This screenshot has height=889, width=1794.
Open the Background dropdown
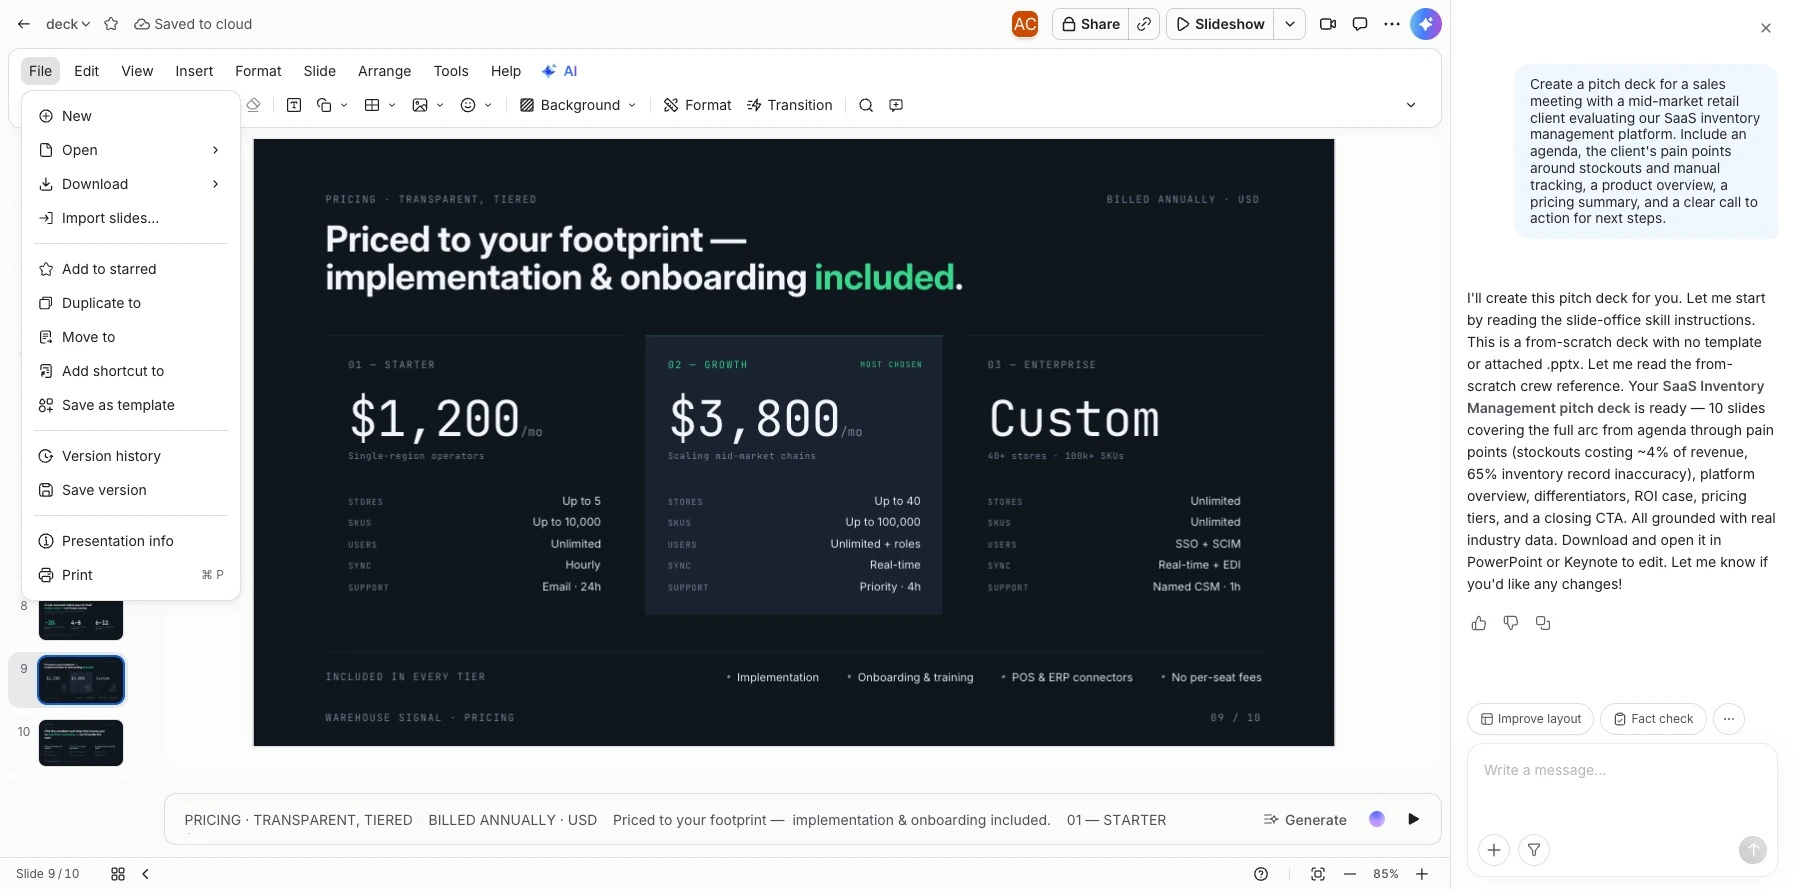click(578, 105)
